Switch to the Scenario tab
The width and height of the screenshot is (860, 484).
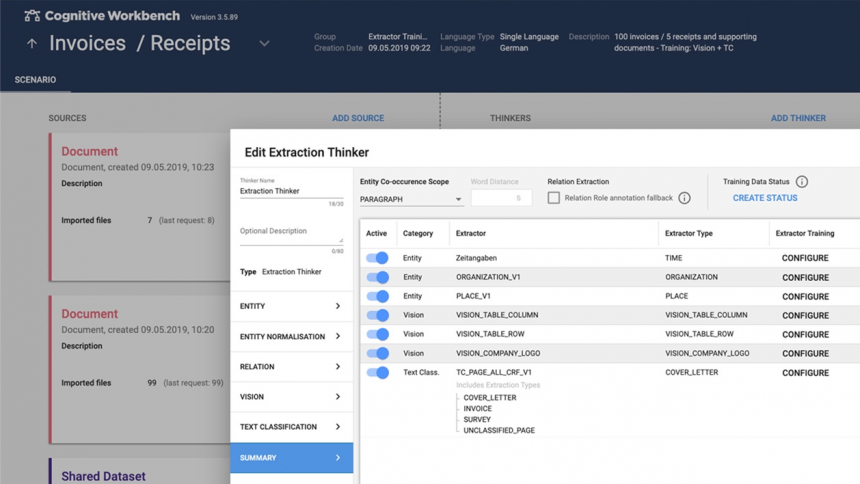pos(35,80)
